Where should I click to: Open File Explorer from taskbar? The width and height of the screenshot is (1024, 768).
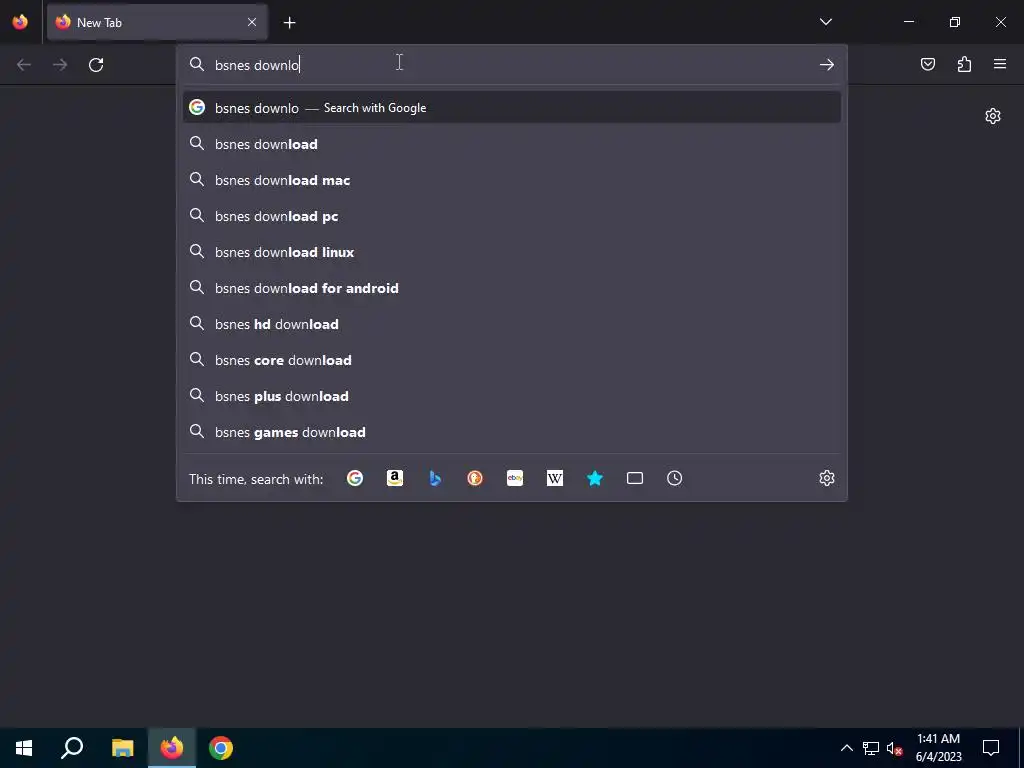(x=122, y=748)
